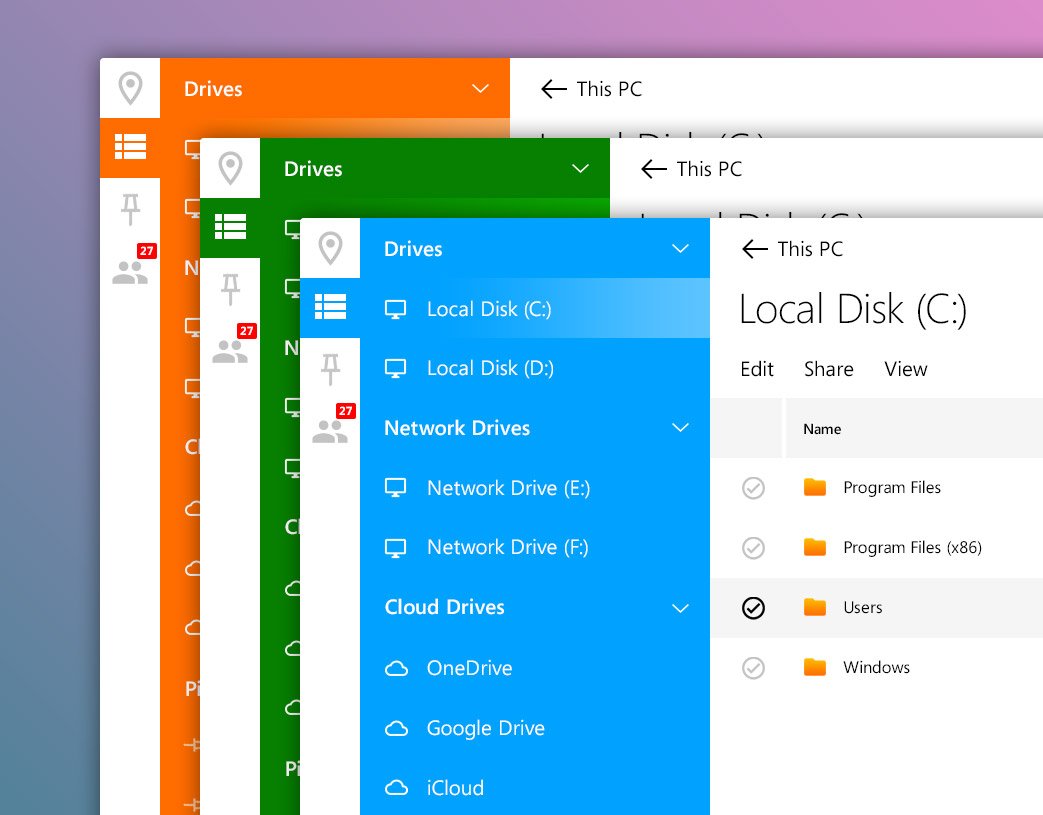Uncheck the Users selection circle
Viewport: 1043px width, 815px height.
point(753,607)
